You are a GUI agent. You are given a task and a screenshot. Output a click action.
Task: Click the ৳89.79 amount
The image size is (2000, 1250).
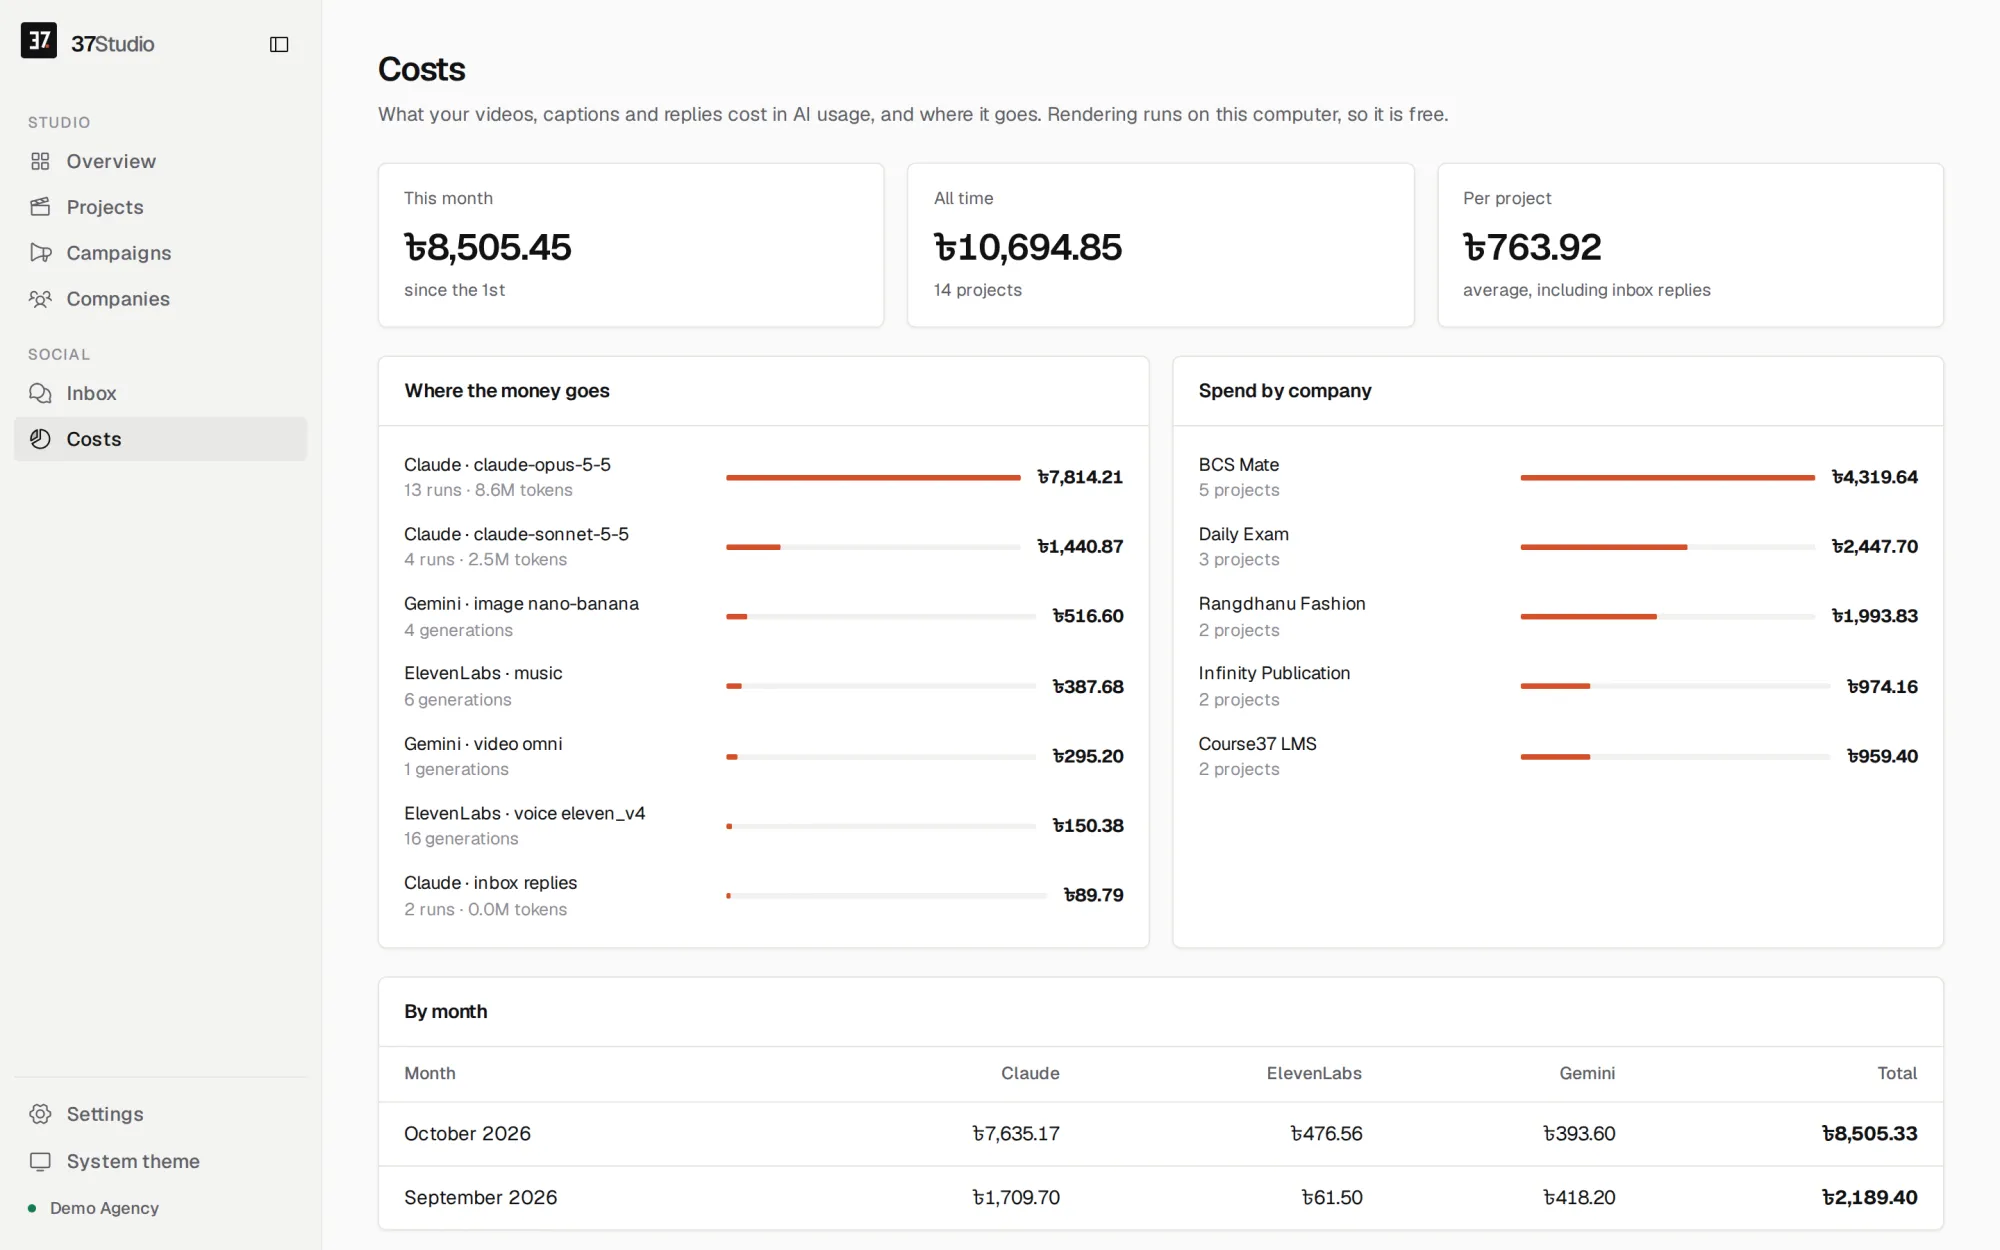coord(1093,895)
